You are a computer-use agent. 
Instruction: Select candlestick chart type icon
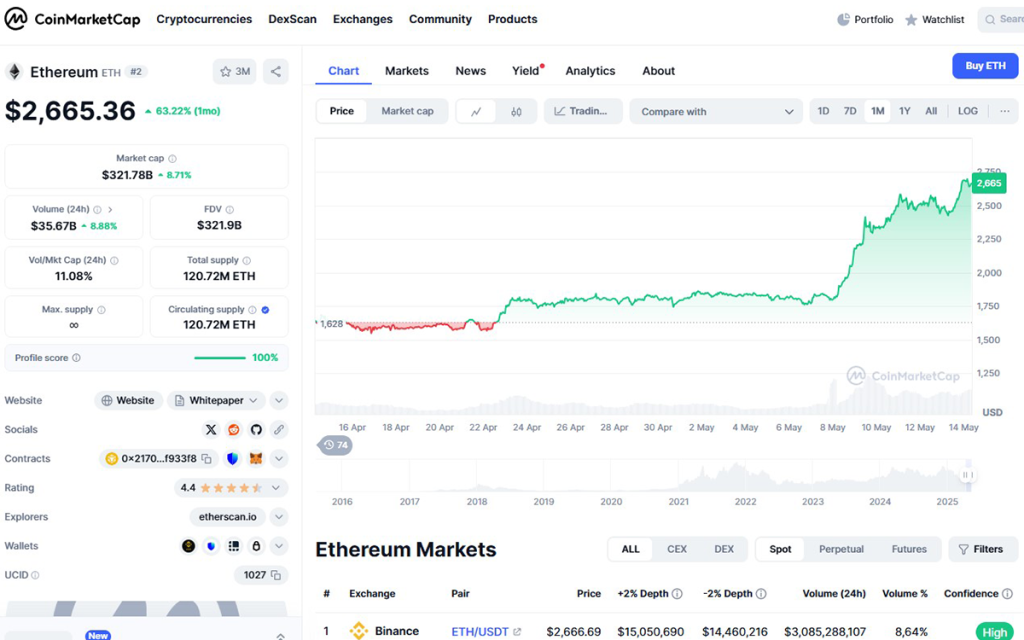[516, 112]
